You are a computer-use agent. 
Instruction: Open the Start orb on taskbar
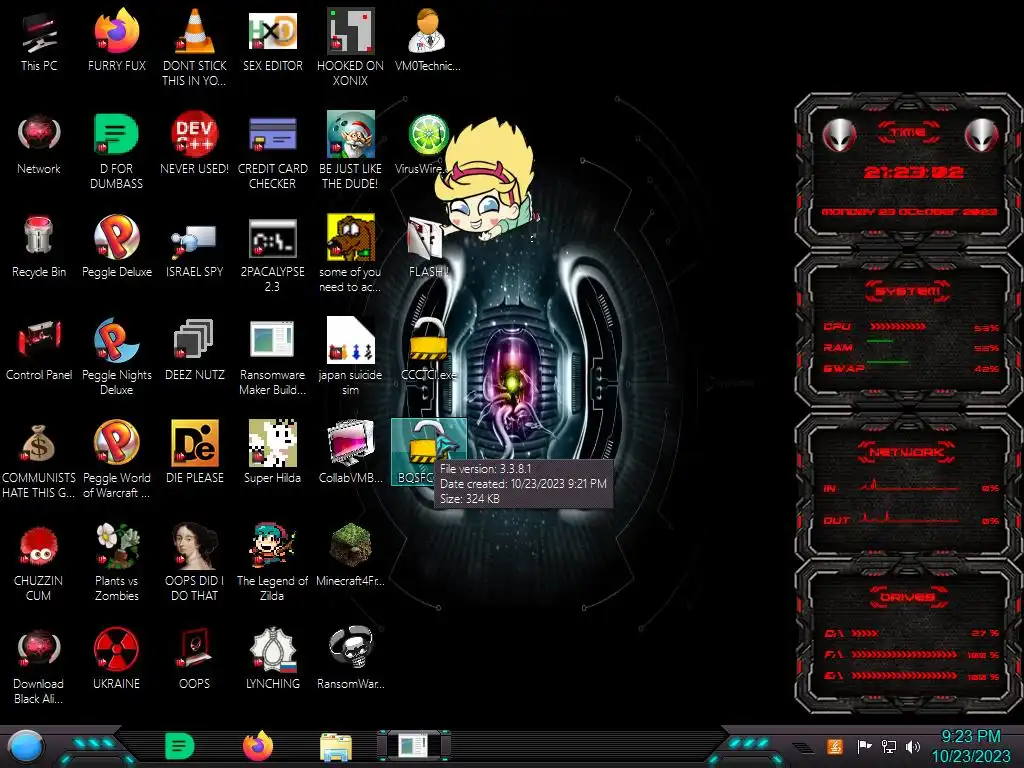25,747
